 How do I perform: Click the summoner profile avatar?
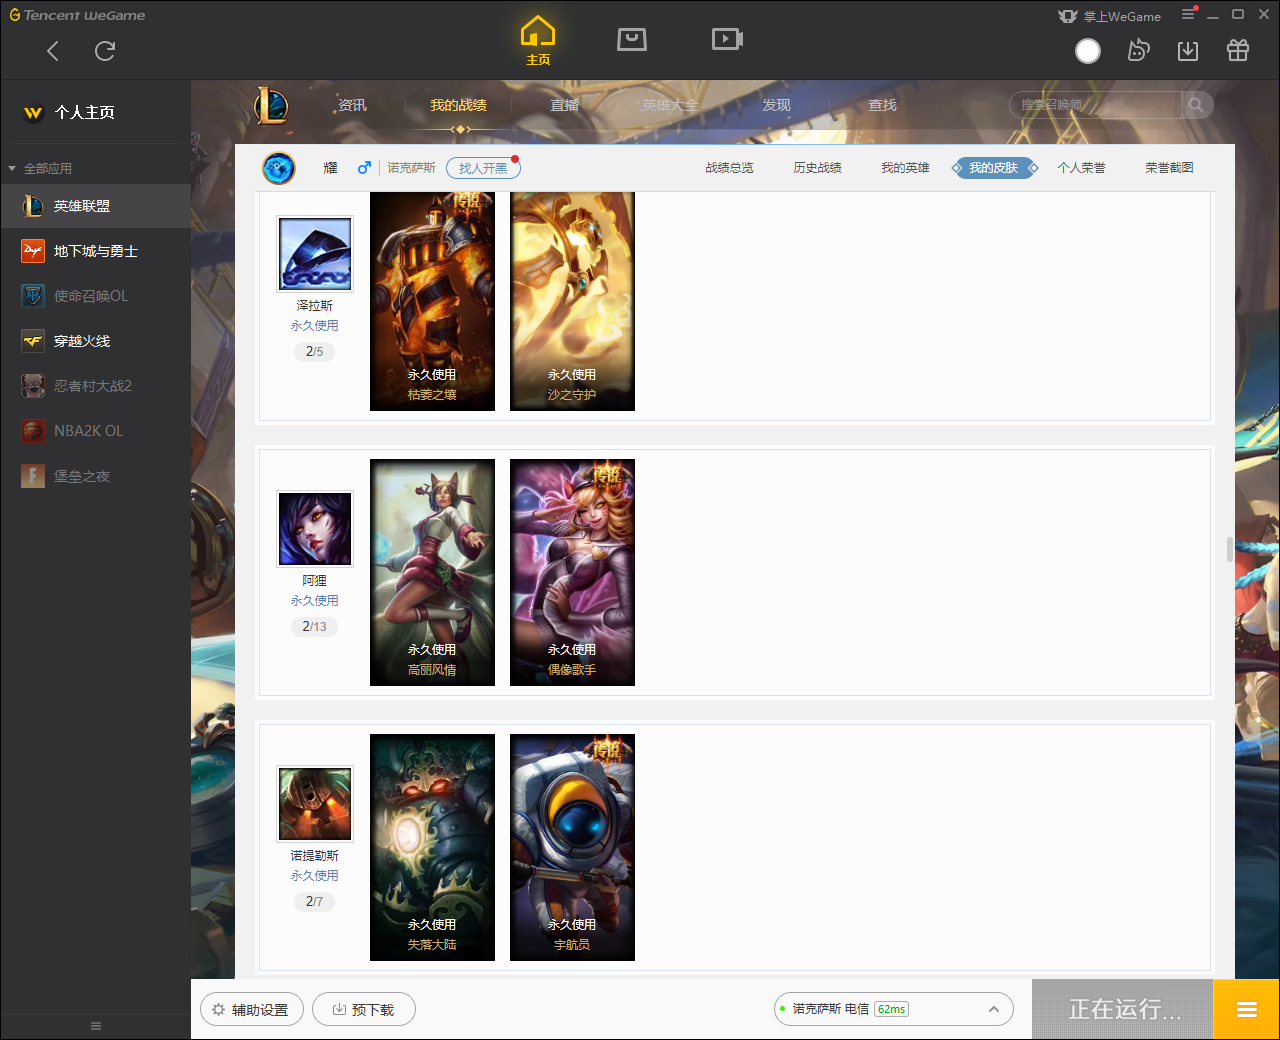[279, 168]
